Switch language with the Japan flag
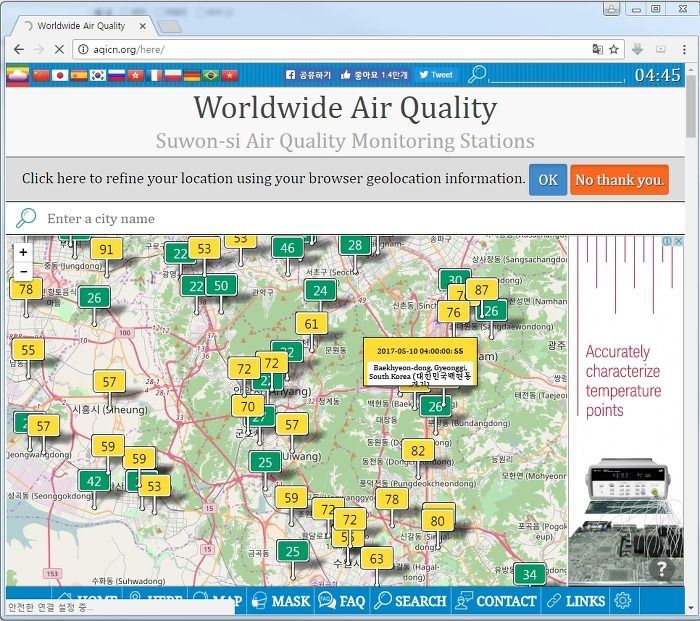 pyautogui.click(x=60, y=75)
